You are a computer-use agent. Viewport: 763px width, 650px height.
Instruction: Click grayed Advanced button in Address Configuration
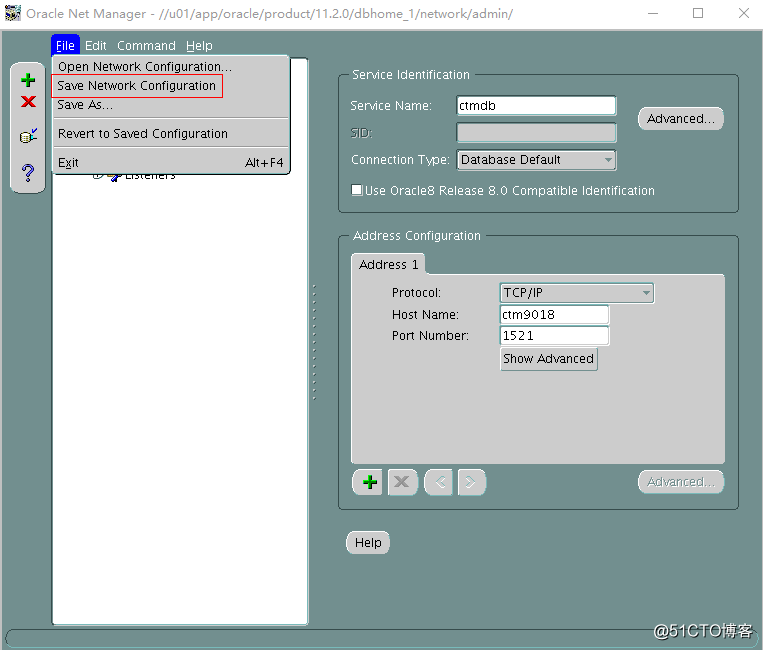[680, 482]
